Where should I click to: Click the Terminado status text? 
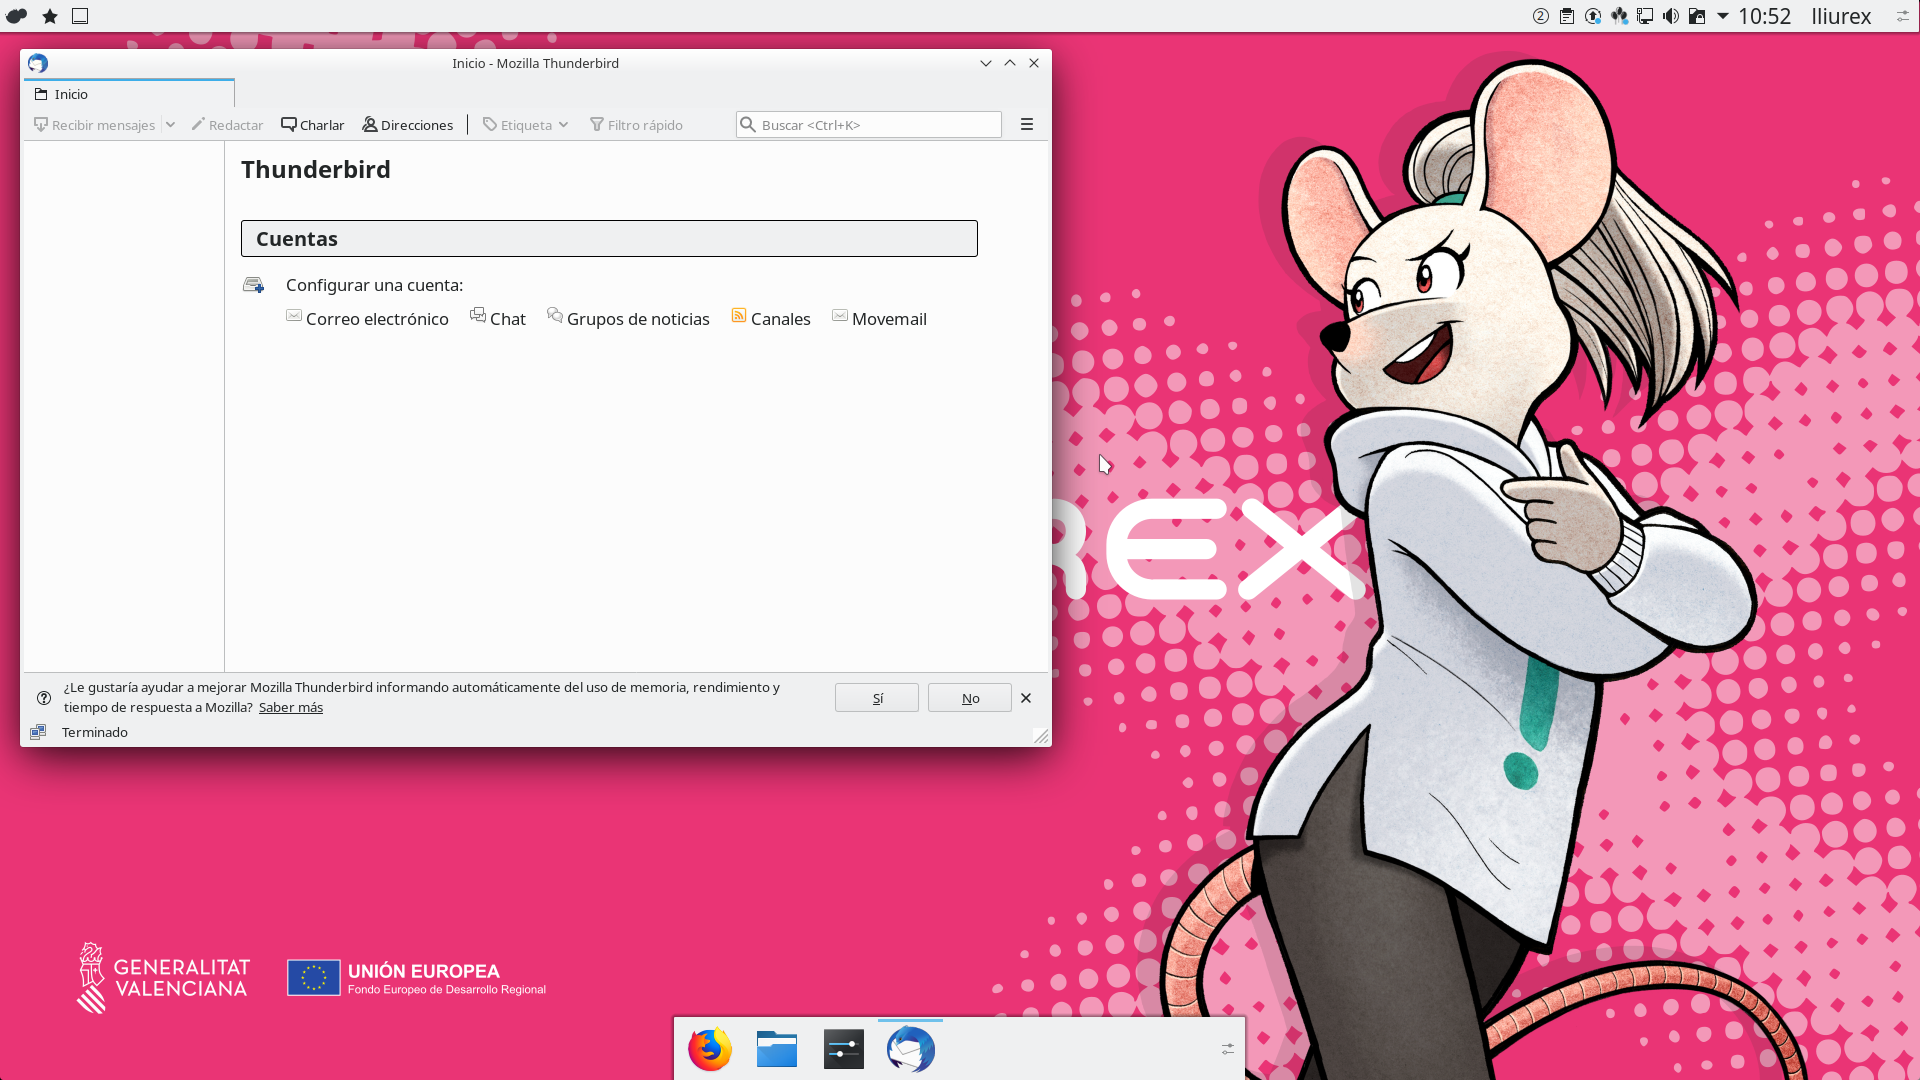(95, 732)
